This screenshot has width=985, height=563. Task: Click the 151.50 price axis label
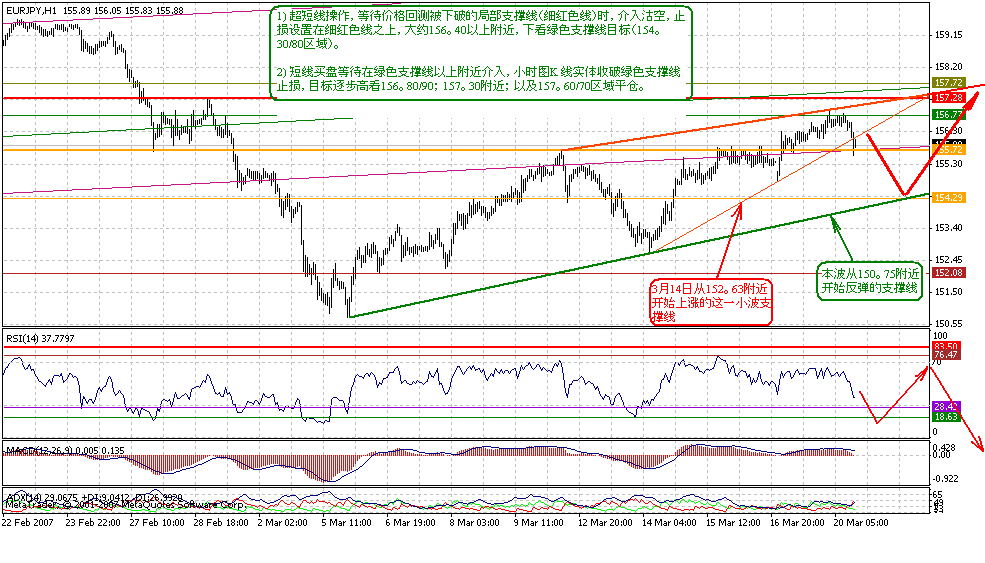tap(949, 292)
